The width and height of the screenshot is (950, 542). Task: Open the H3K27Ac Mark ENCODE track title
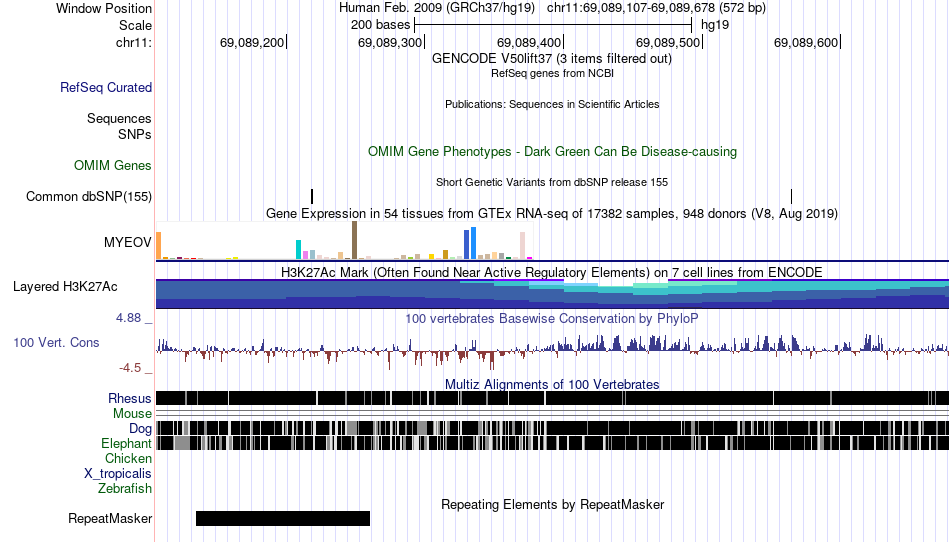(x=552, y=273)
